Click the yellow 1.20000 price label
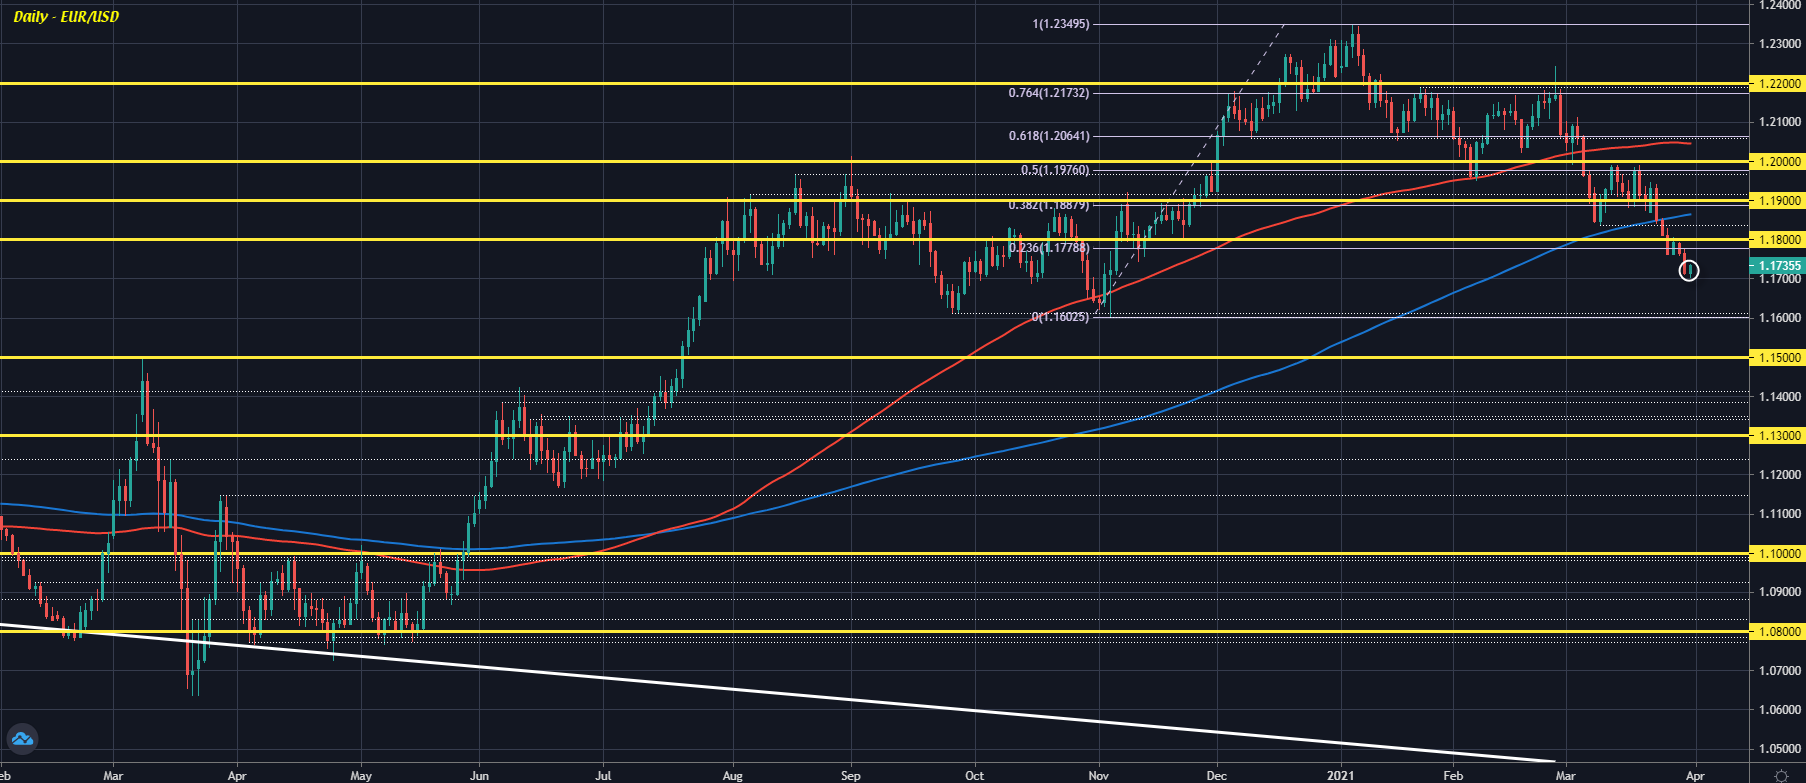 pos(1777,161)
